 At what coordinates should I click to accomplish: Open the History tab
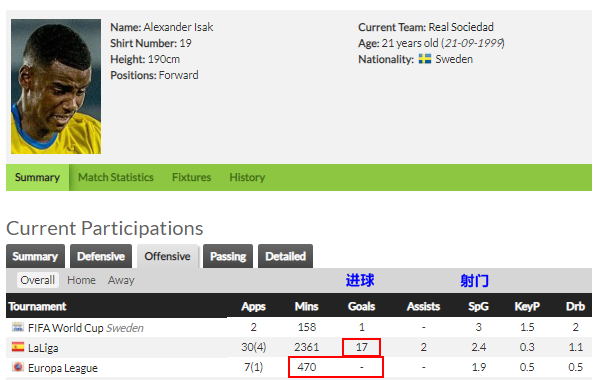[x=247, y=177]
